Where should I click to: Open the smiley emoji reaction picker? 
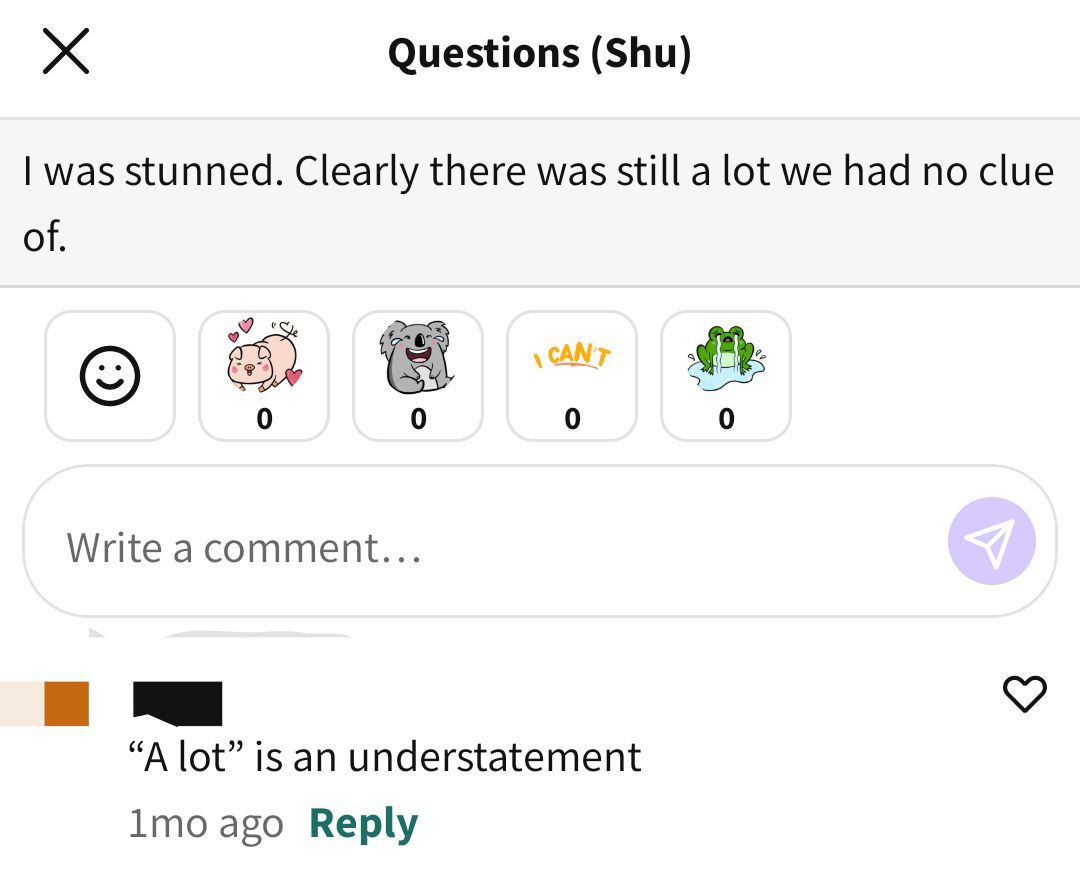[x=110, y=376]
